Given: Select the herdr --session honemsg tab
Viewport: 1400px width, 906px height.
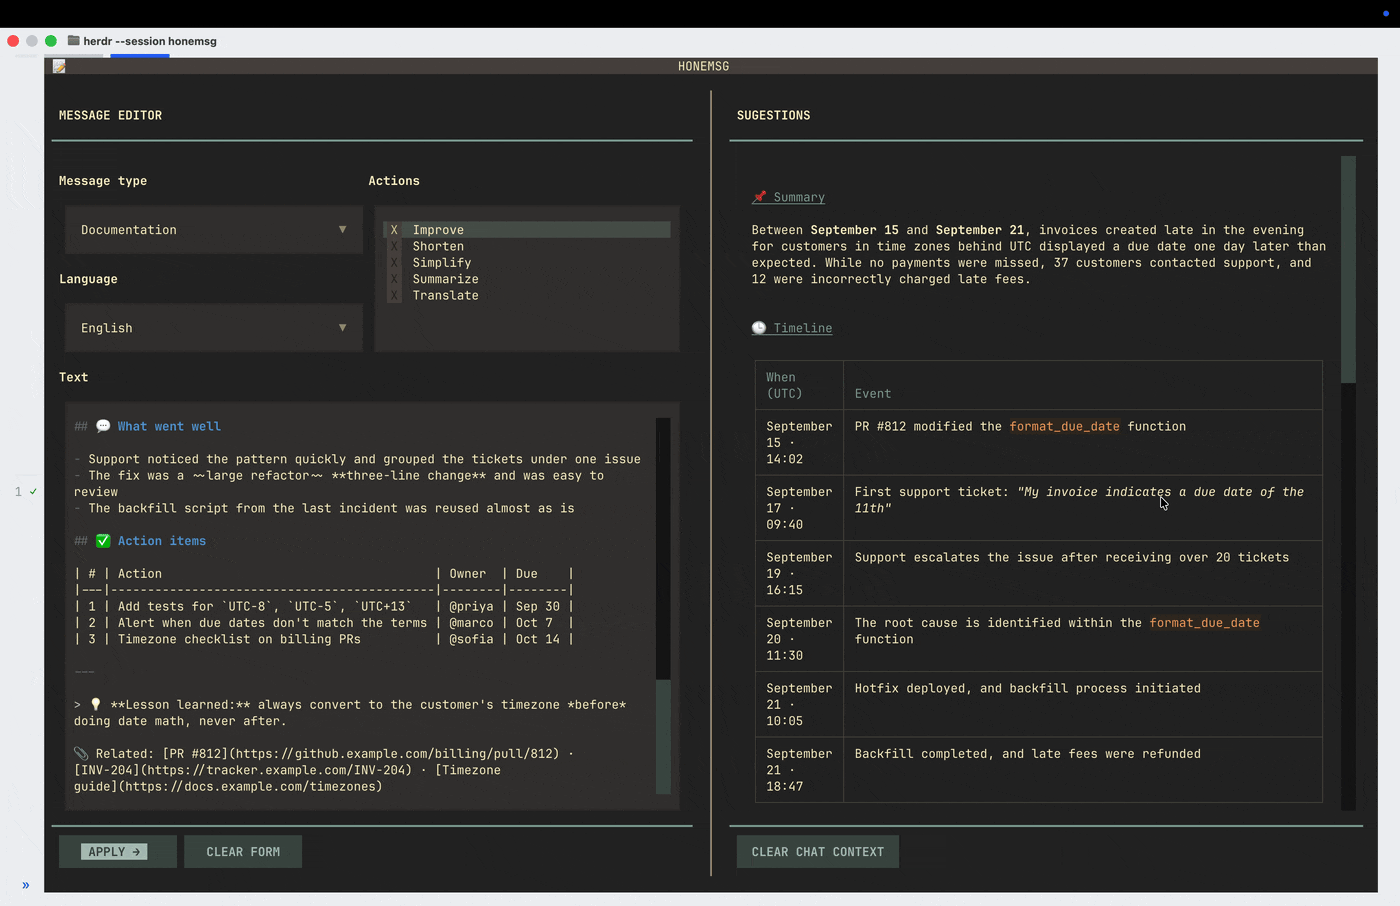Looking at the screenshot, I should [x=141, y=41].
